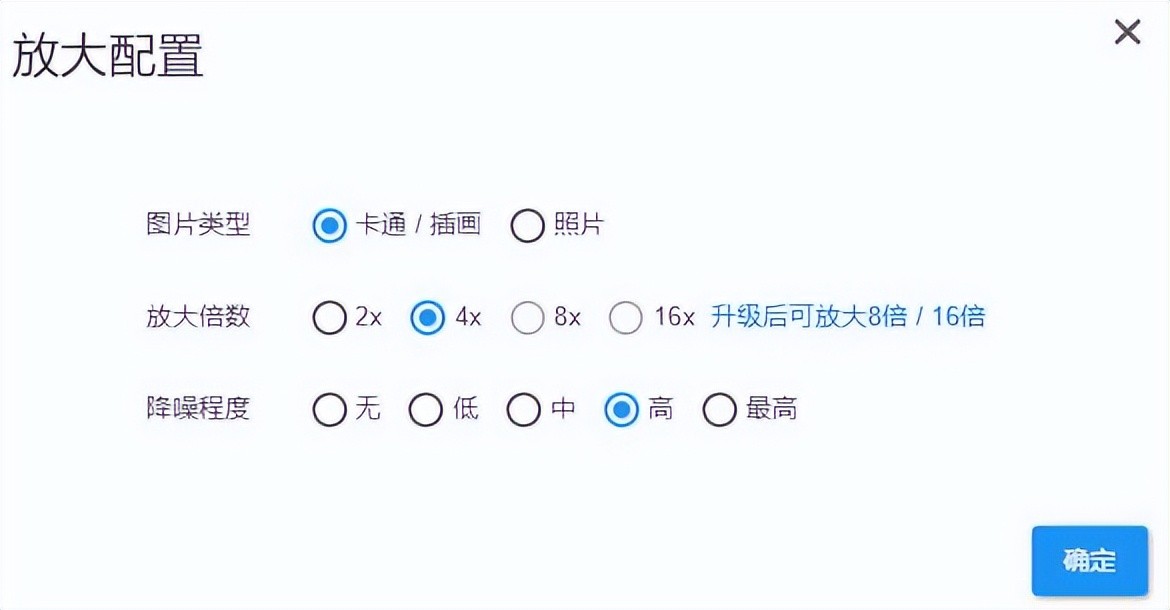The height and width of the screenshot is (610, 1170).
Task: Click the 照片 text beside its radio
Action: click(578, 225)
